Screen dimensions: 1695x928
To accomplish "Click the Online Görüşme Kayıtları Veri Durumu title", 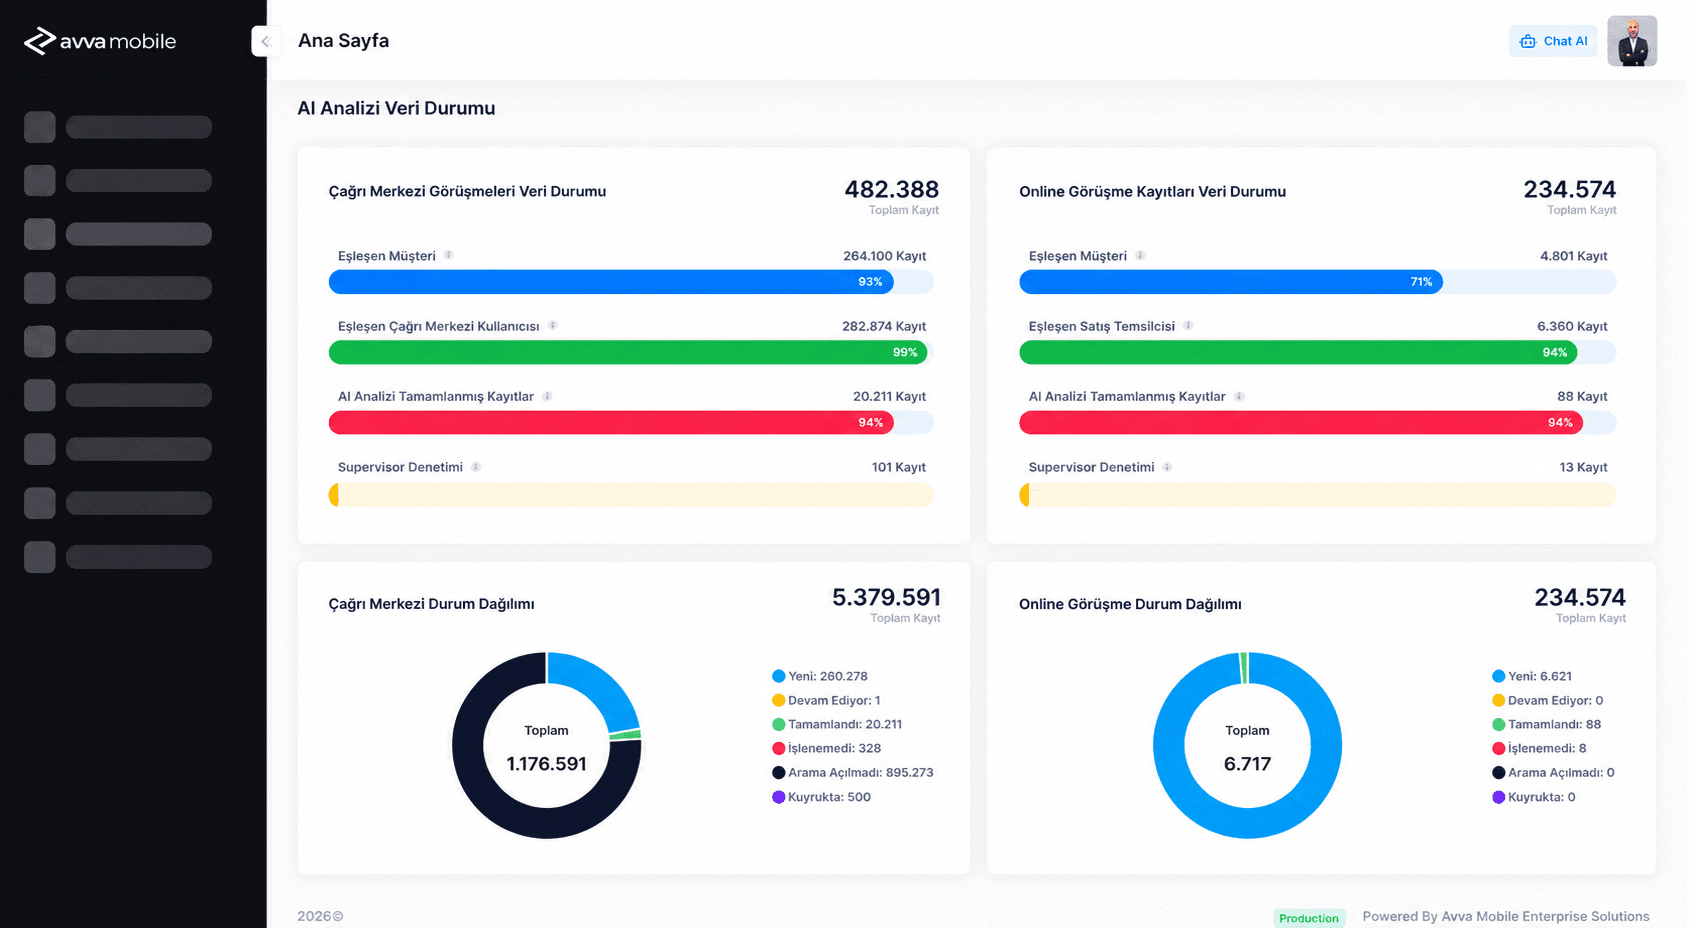I will 1152,191.
